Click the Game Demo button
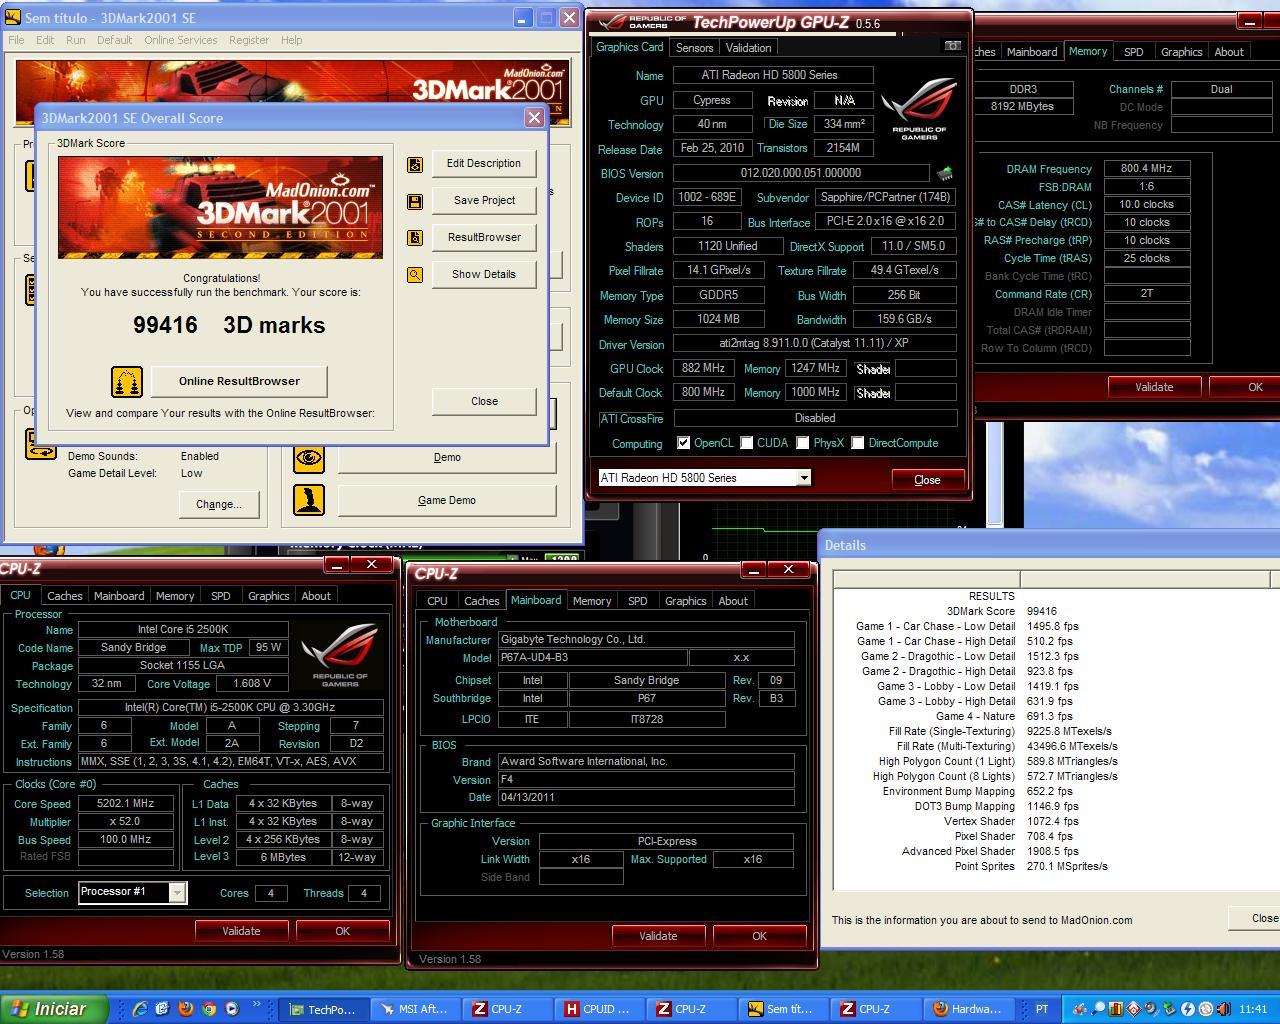1280x1024 pixels. point(447,500)
